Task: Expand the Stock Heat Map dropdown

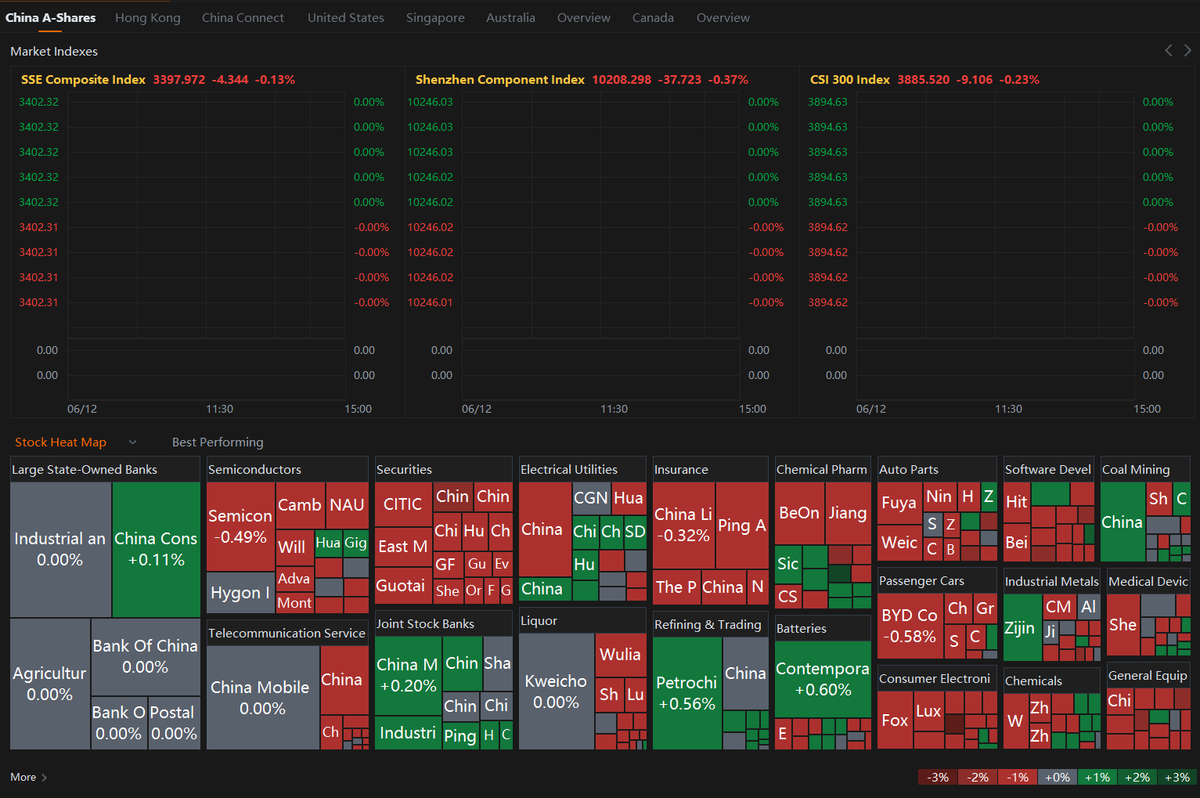Action: point(131,441)
